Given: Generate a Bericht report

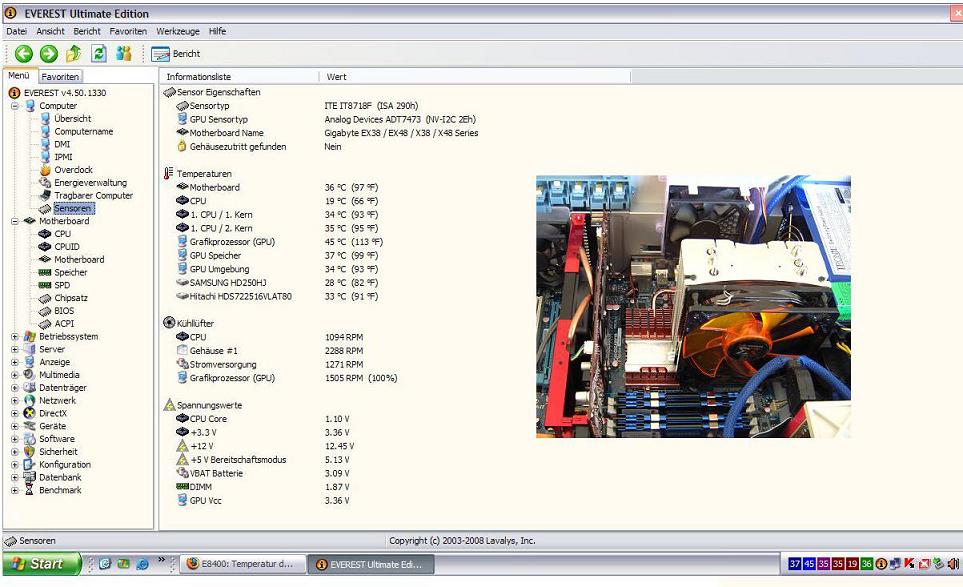Looking at the screenshot, I should click(x=176, y=54).
